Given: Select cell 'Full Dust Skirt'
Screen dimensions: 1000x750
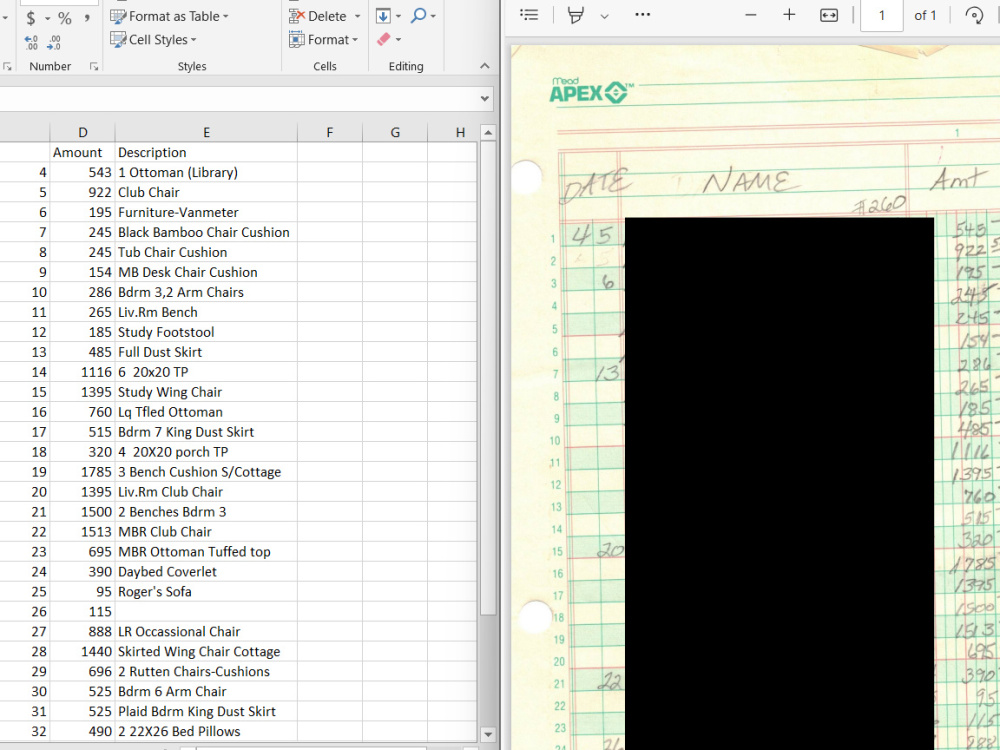Looking at the screenshot, I should tap(207, 352).
